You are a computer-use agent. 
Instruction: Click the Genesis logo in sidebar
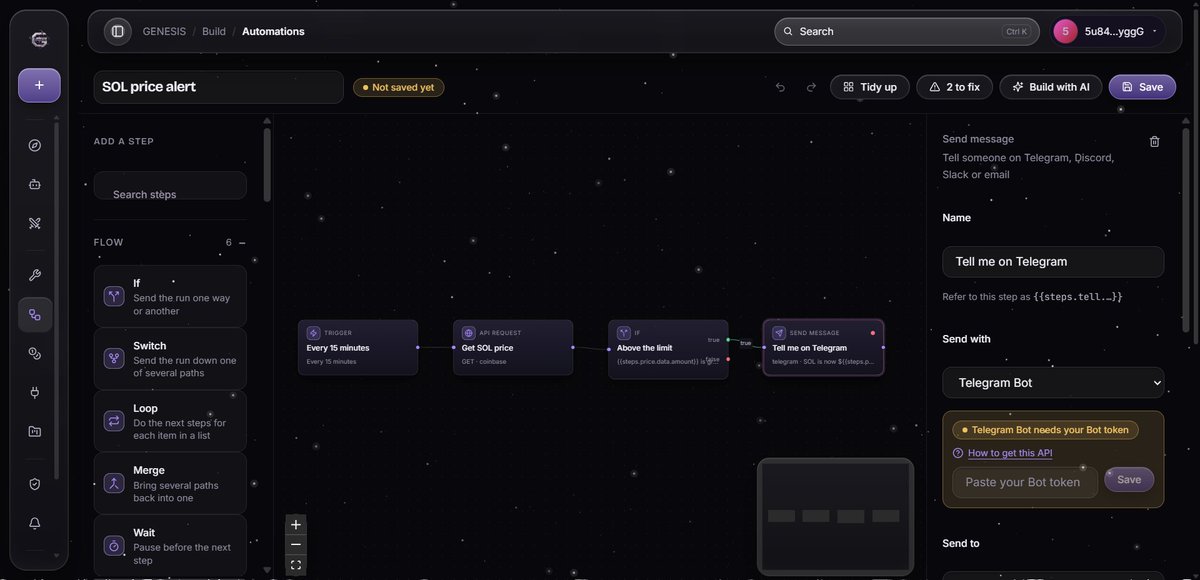point(39,40)
